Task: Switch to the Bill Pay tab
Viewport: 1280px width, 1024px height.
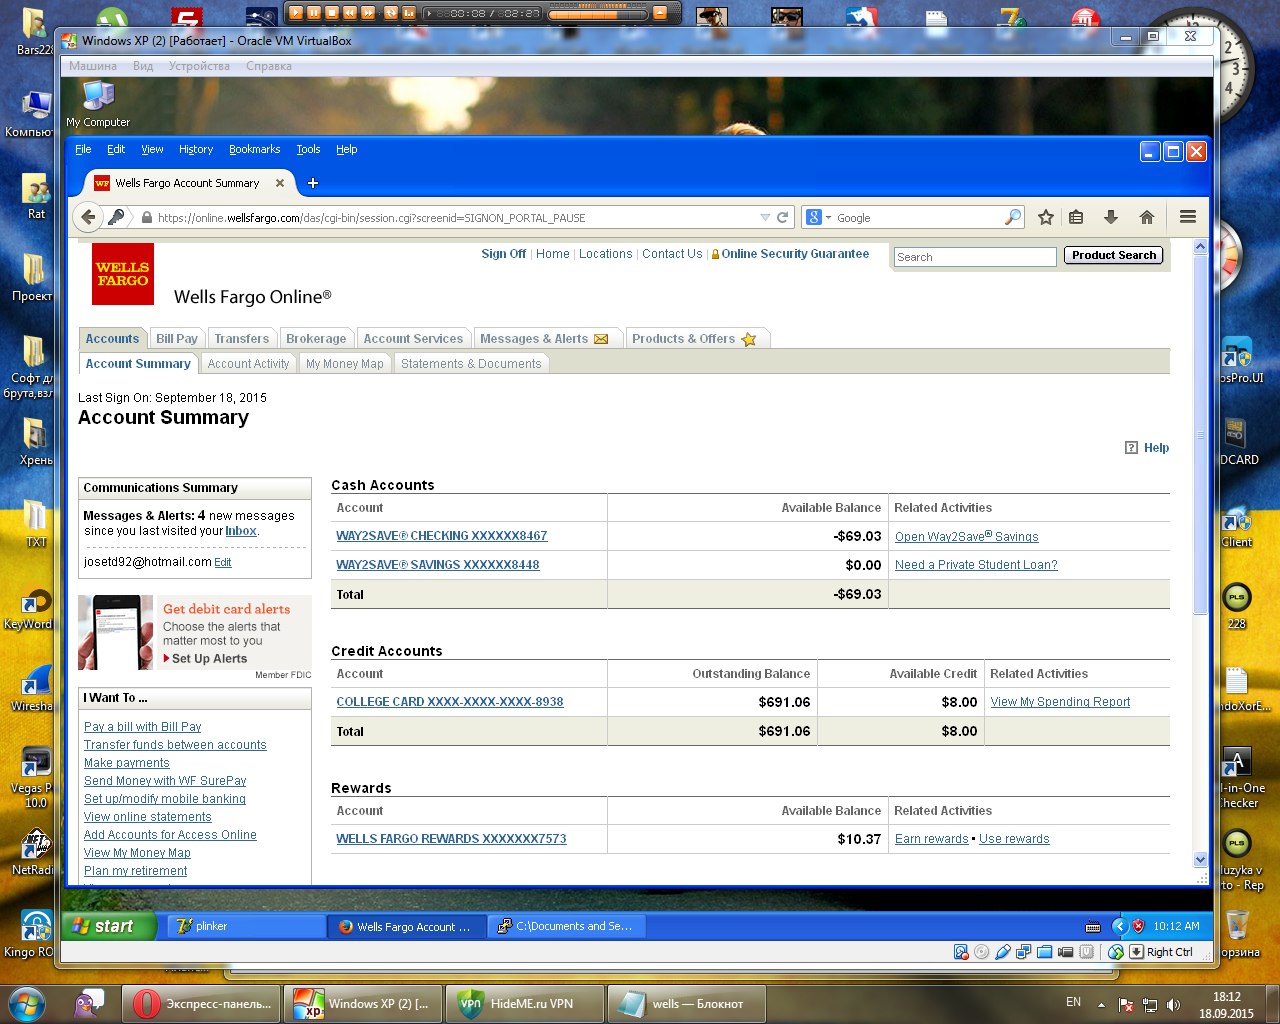Action: [177, 339]
